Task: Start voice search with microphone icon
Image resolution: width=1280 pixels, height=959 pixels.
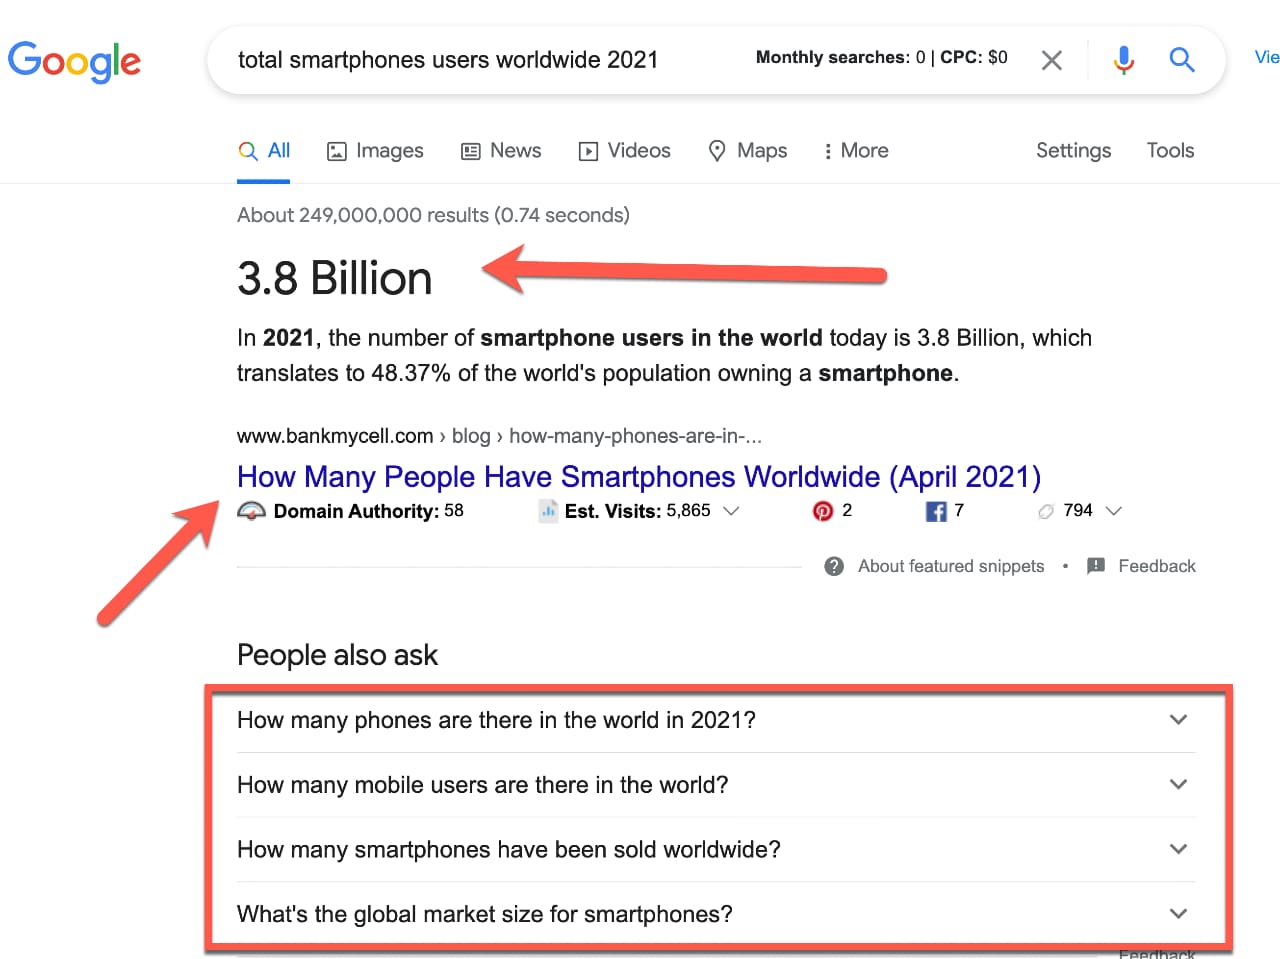Action: point(1123,60)
